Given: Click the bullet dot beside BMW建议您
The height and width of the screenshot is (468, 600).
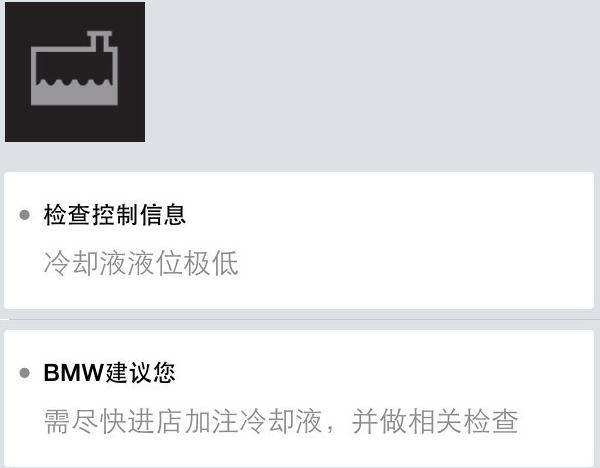Looking at the screenshot, I should pos(24,373).
